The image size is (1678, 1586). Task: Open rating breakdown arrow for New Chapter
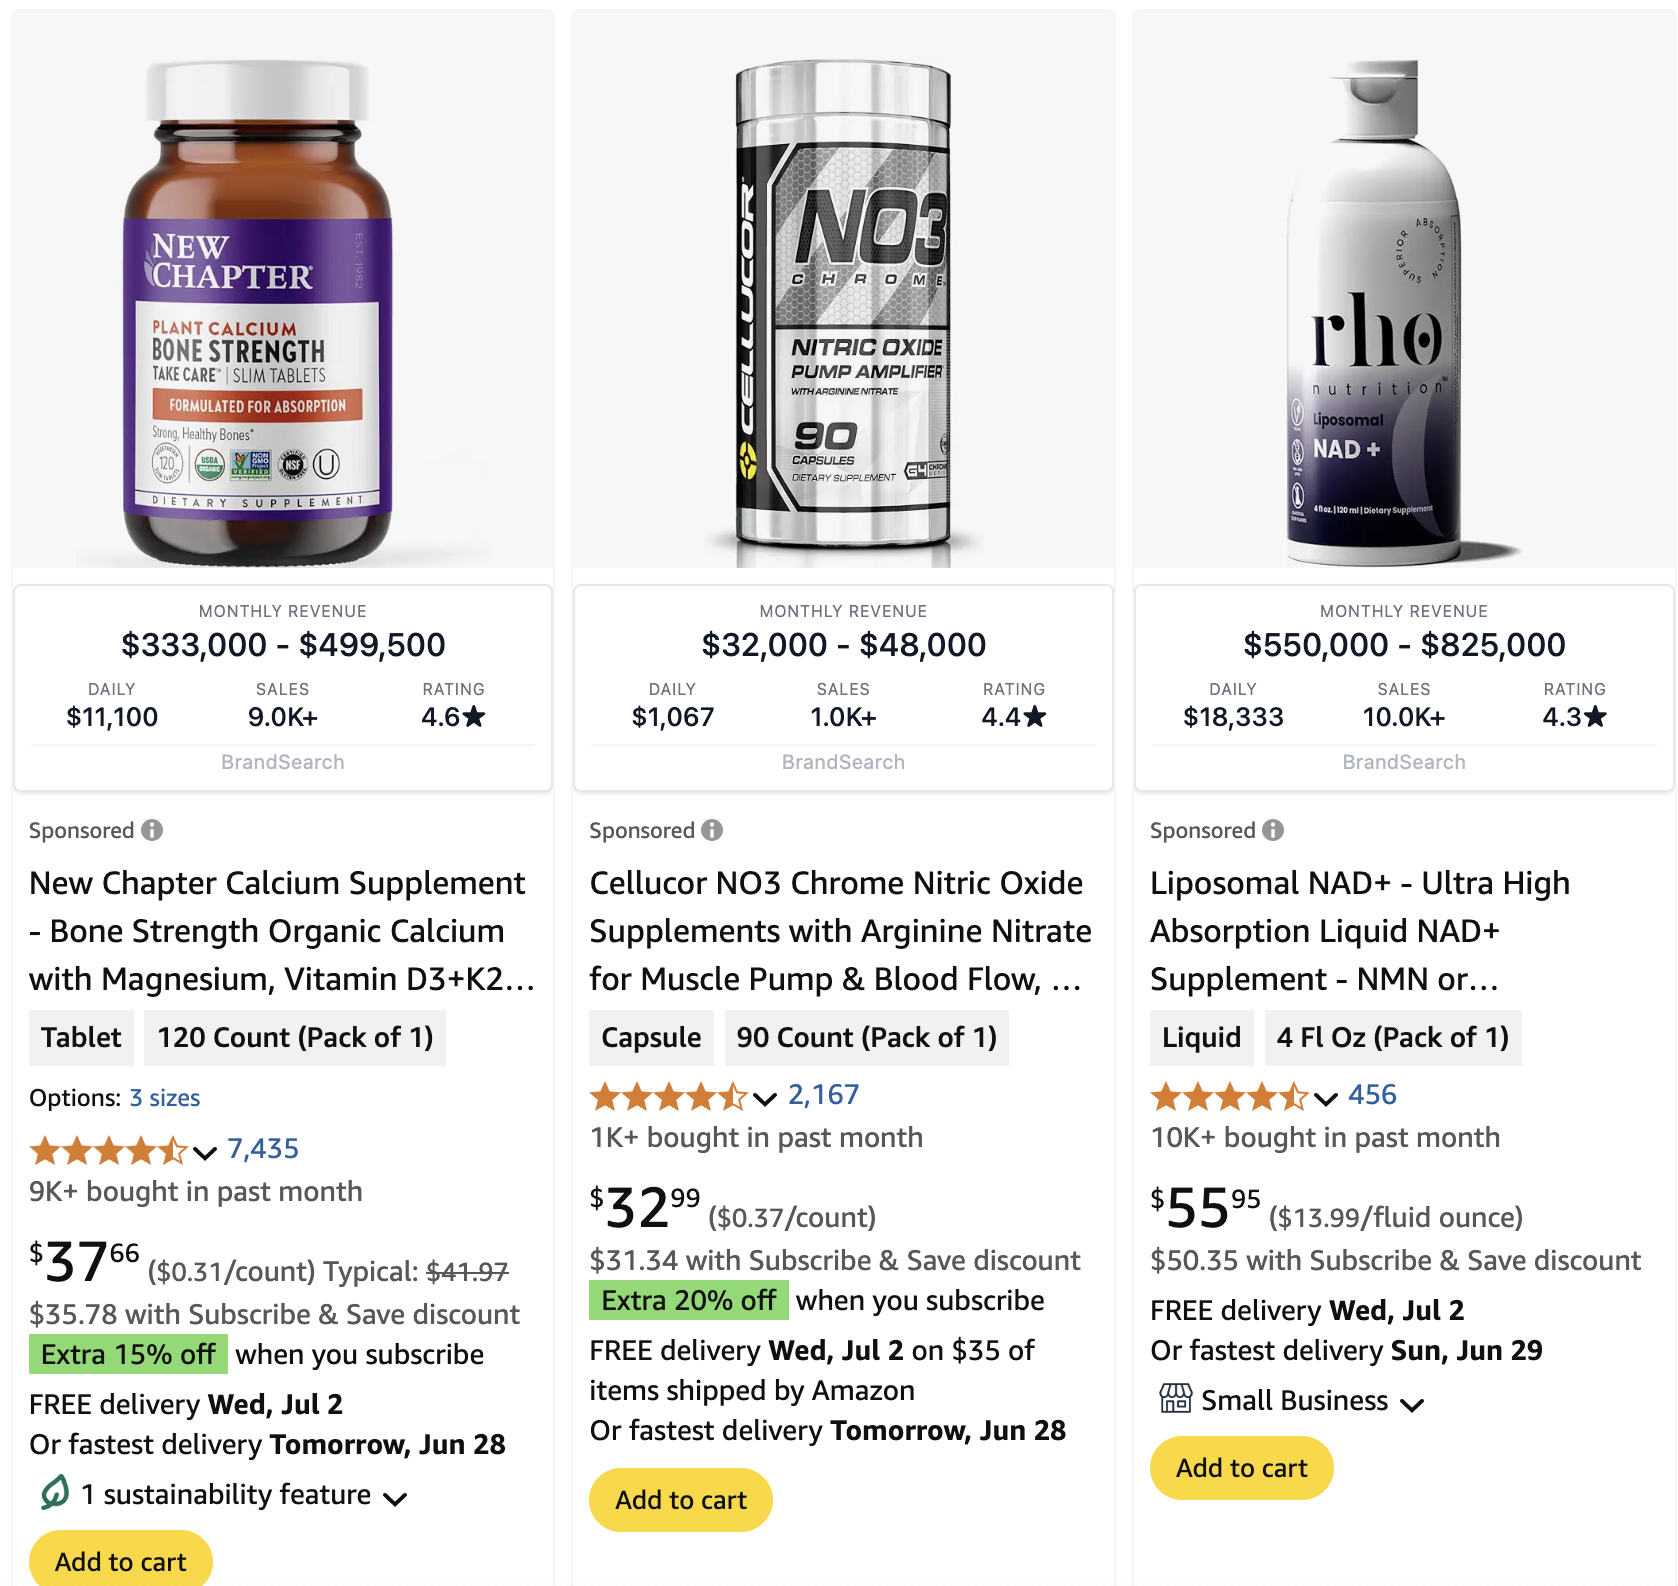coord(205,1153)
